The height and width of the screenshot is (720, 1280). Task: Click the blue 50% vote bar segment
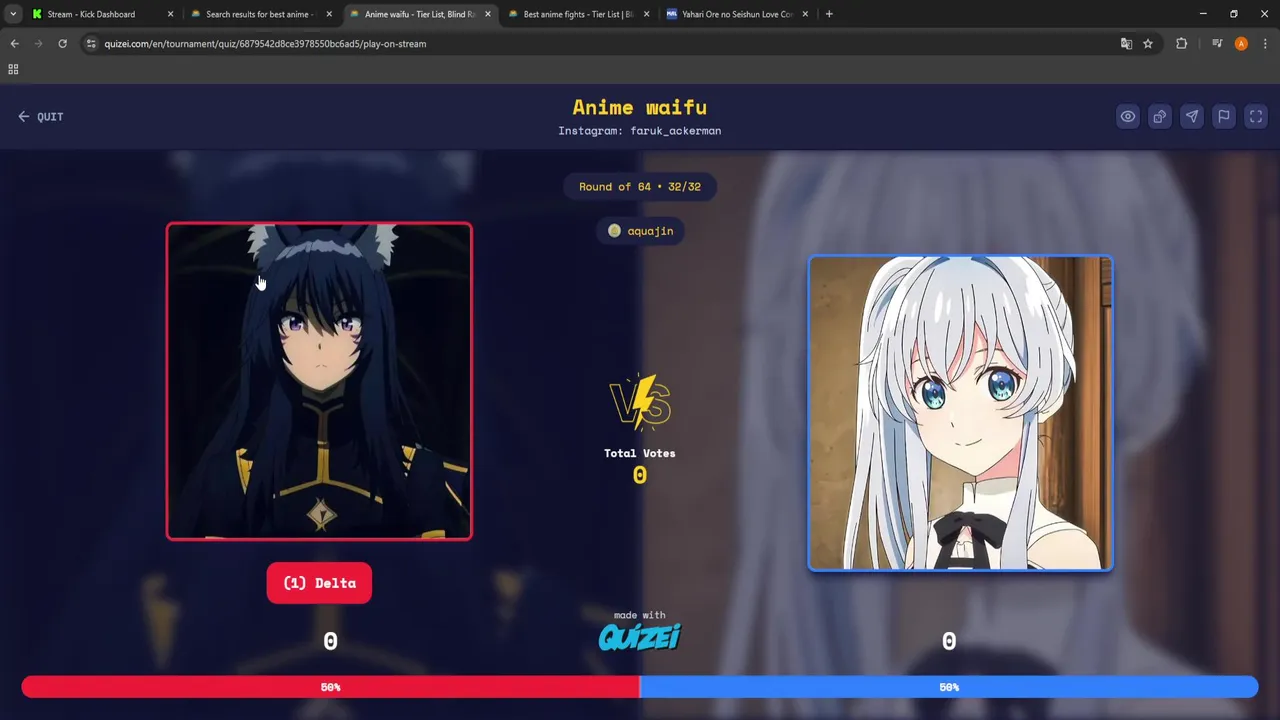pos(949,687)
